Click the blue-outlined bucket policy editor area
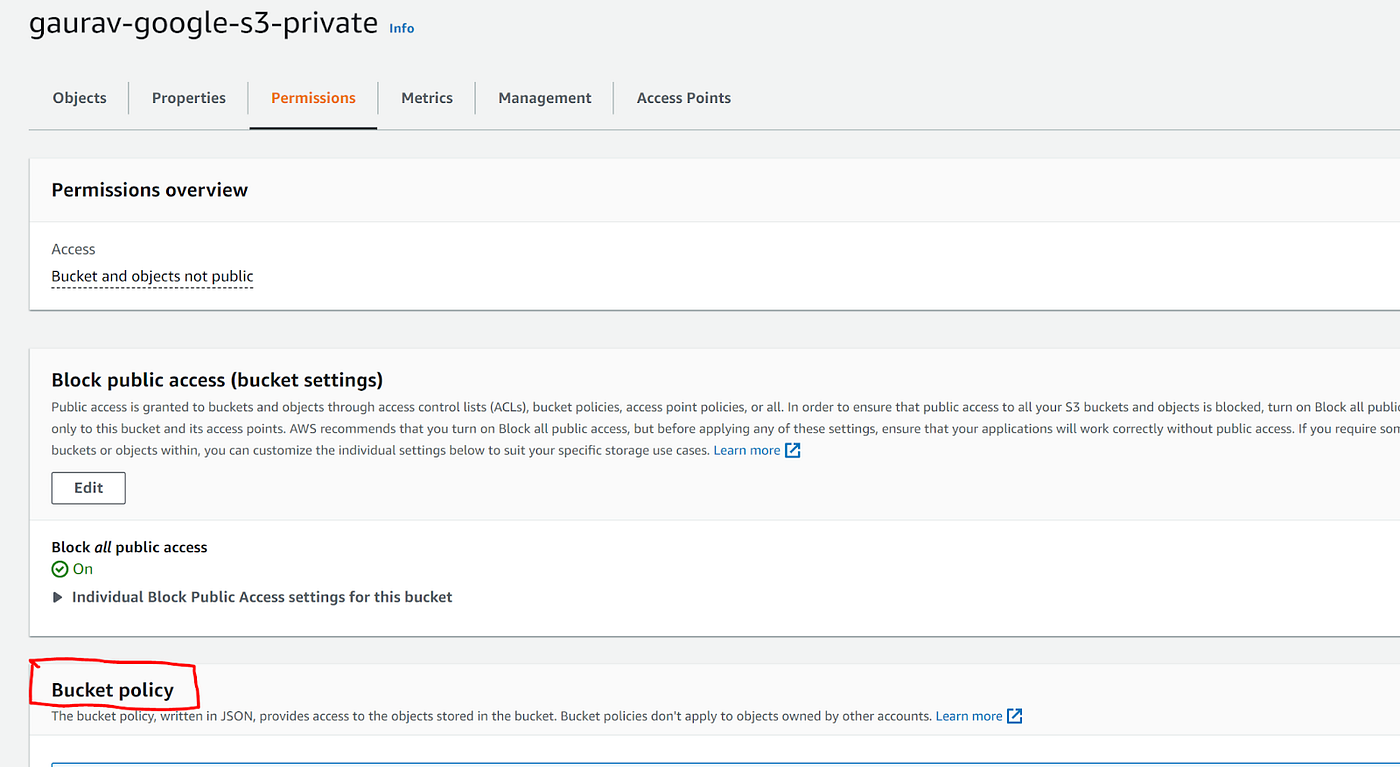The width and height of the screenshot is (1400, 767). click(700, 765)
